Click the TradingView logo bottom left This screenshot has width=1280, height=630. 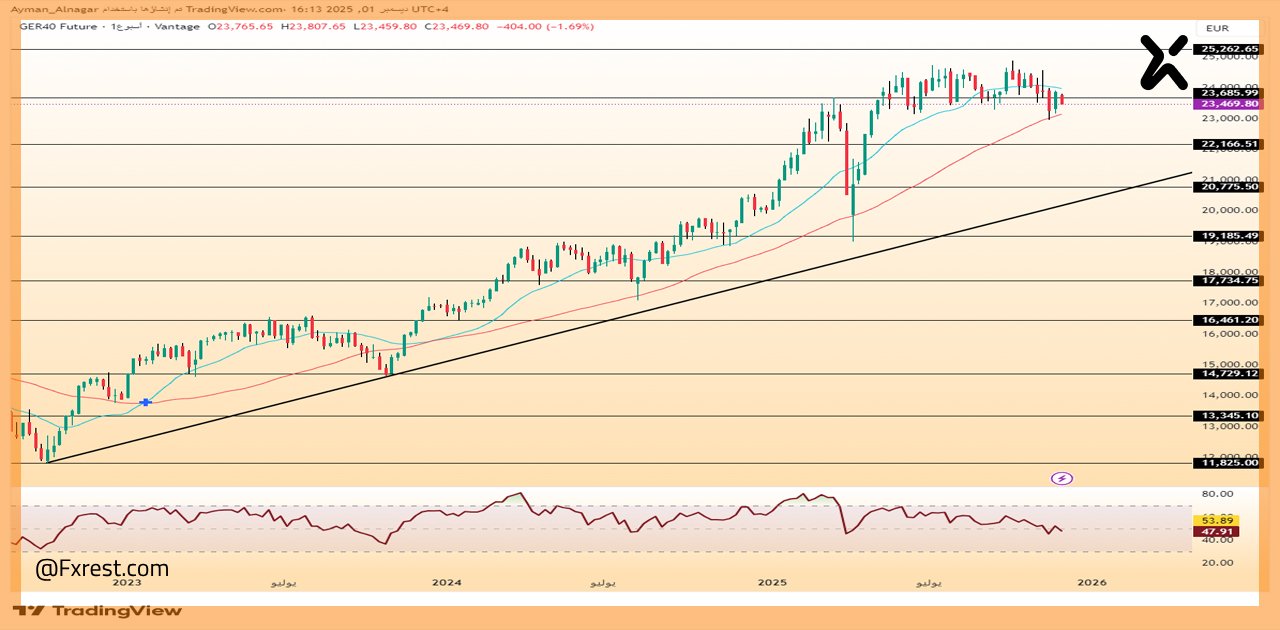tap(95, 610)
